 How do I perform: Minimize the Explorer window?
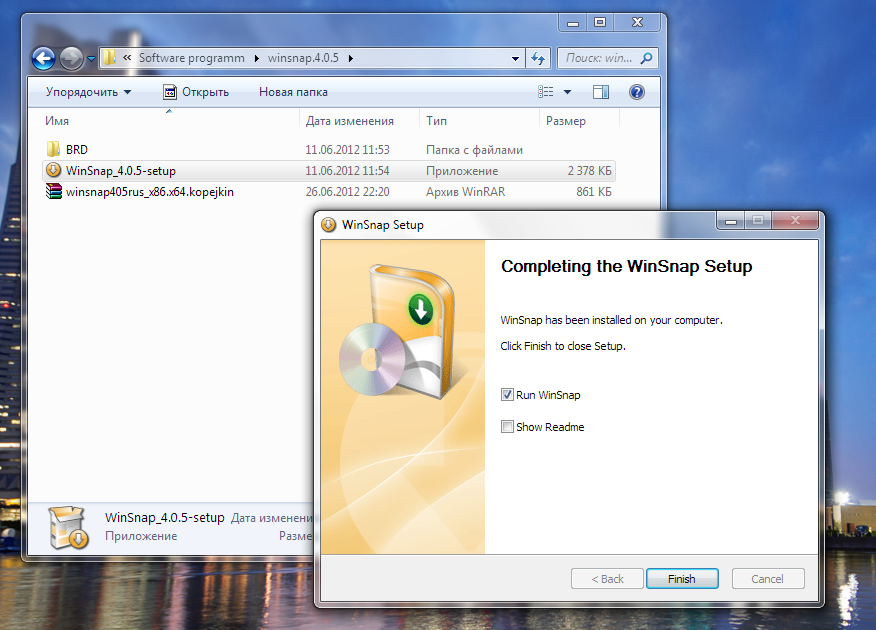pos(573,23)
